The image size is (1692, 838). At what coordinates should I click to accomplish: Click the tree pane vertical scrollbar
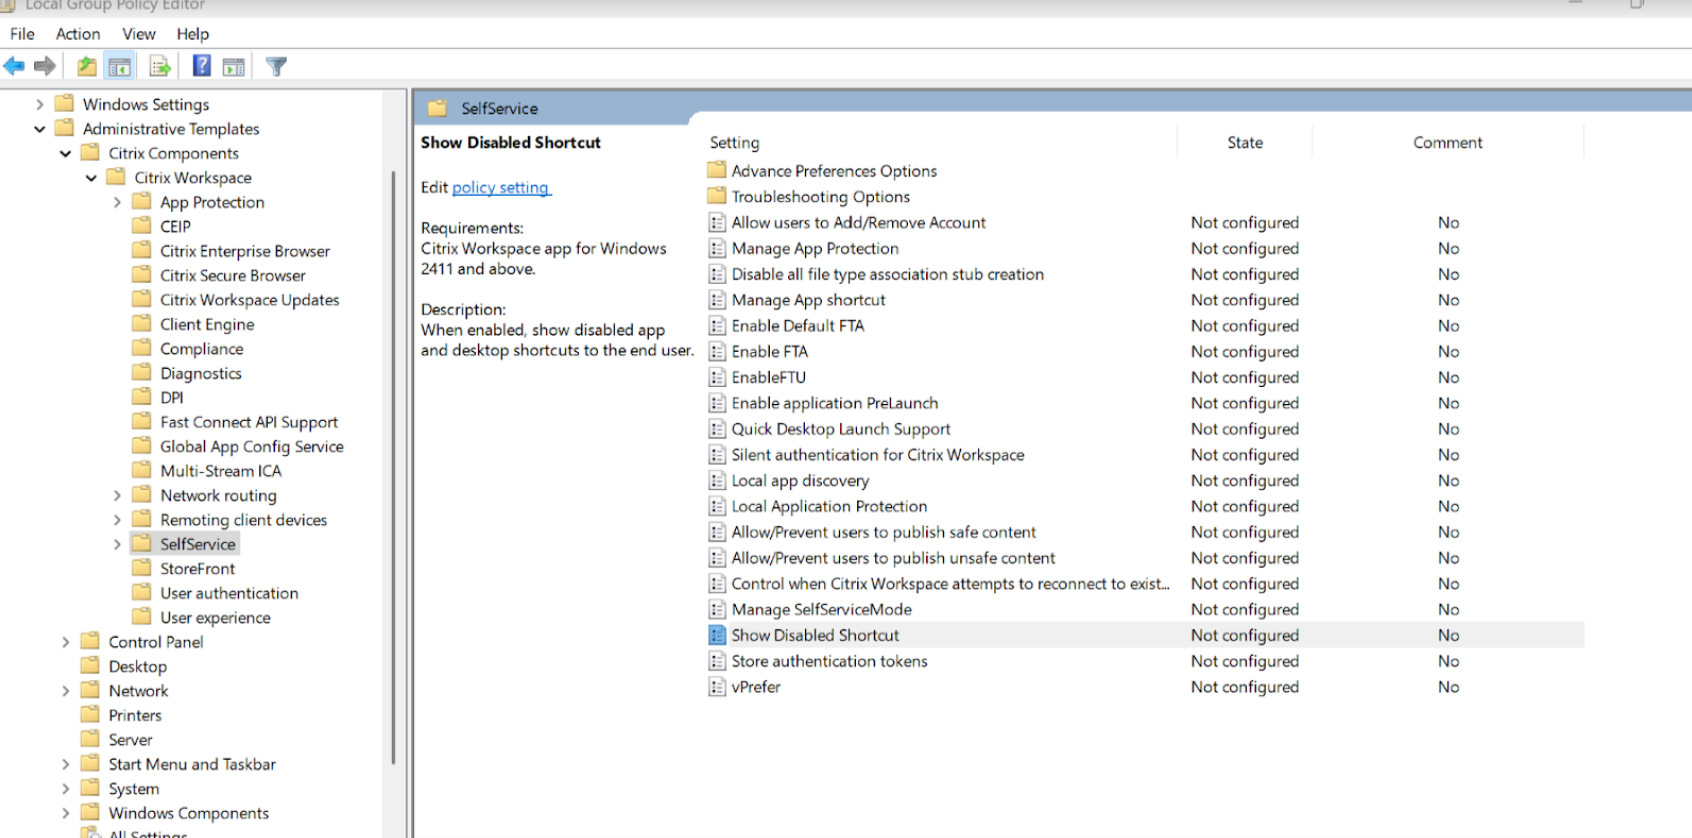pyautogui.click(x=394, y=470)
